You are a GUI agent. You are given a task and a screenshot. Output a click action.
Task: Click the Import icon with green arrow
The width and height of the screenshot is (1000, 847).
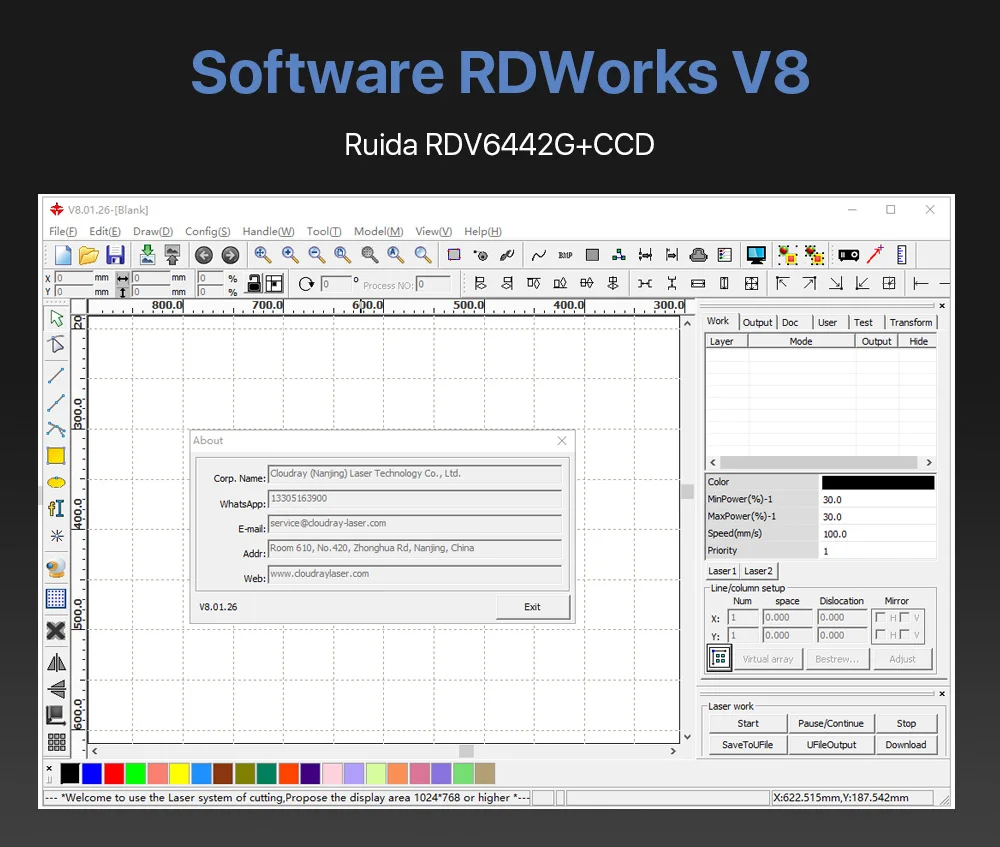[x=147, y=254]
